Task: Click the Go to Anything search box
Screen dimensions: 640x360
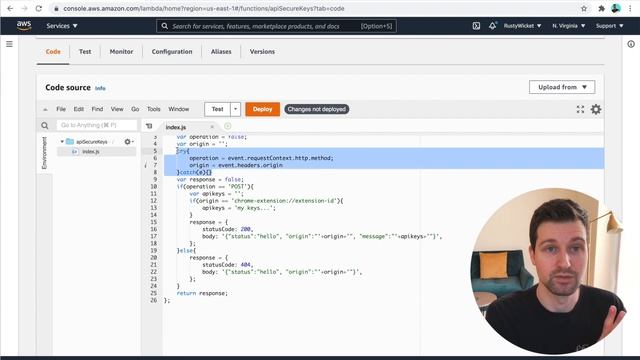Action: pyautogui.click(x=97, y=125)
